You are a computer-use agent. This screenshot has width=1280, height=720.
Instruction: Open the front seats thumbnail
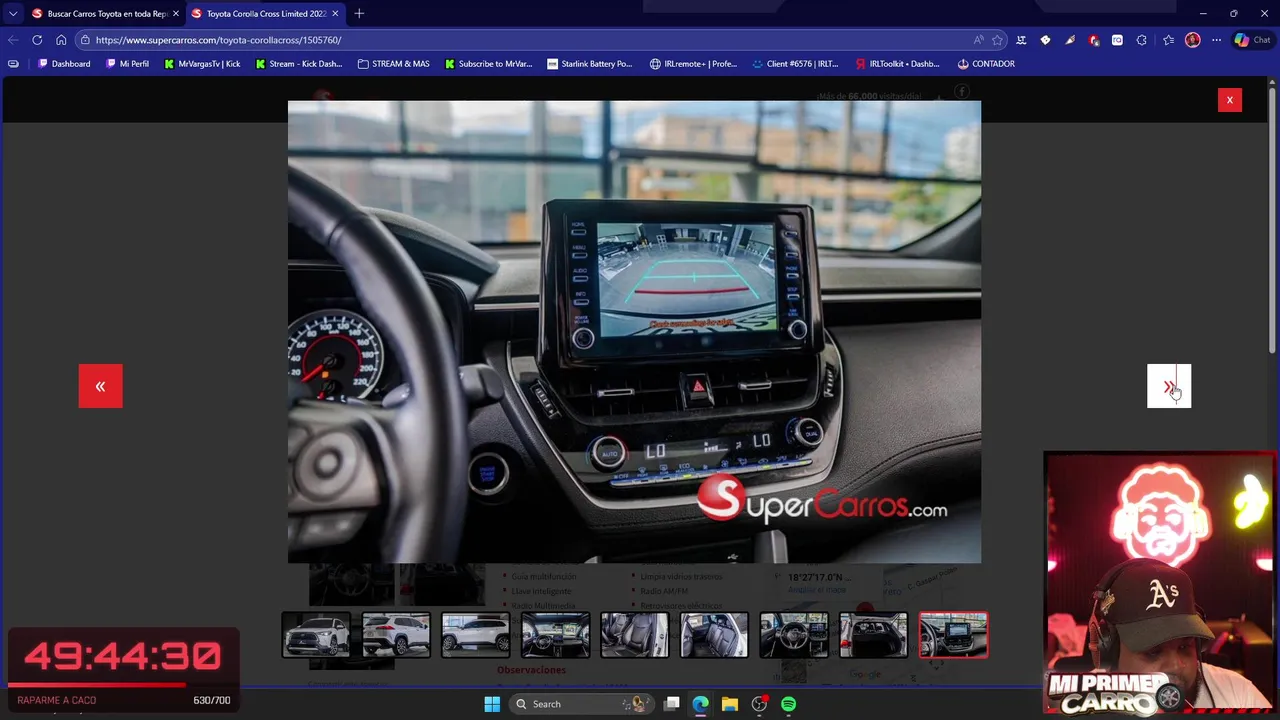click(635, 635)
